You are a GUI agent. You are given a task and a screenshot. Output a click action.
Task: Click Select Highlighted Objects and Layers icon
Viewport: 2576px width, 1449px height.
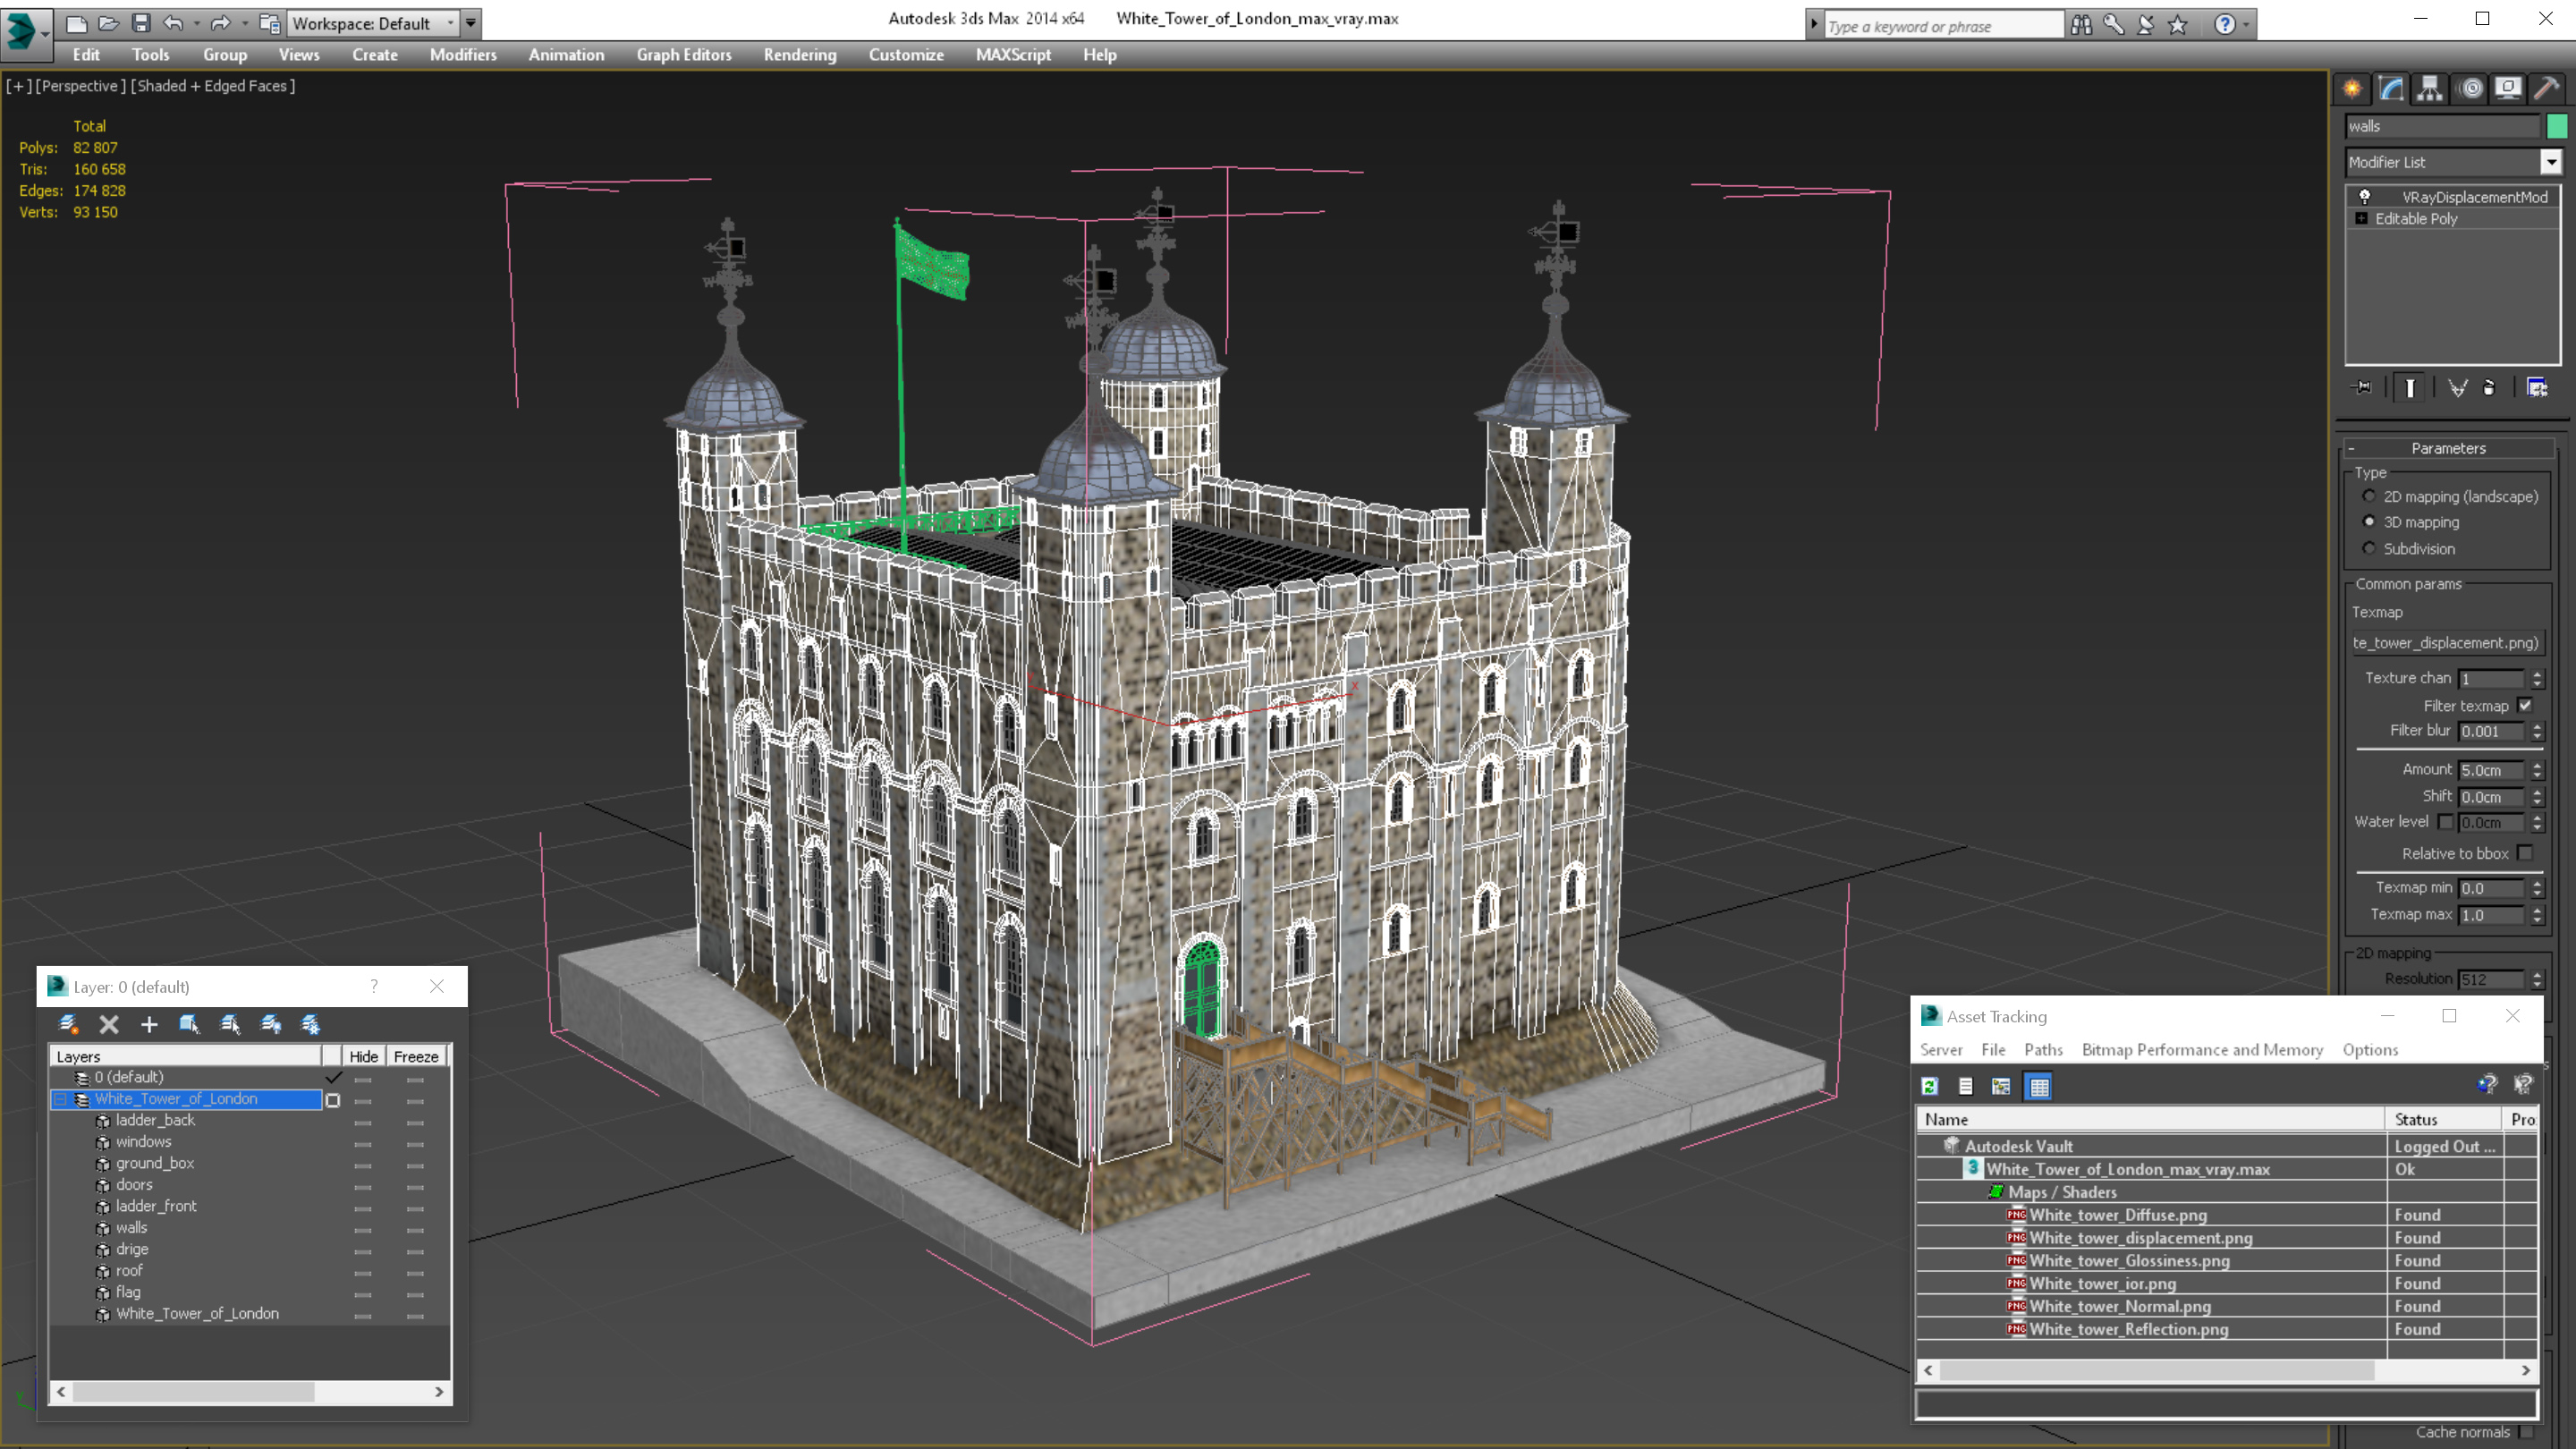pos(189,1024)
